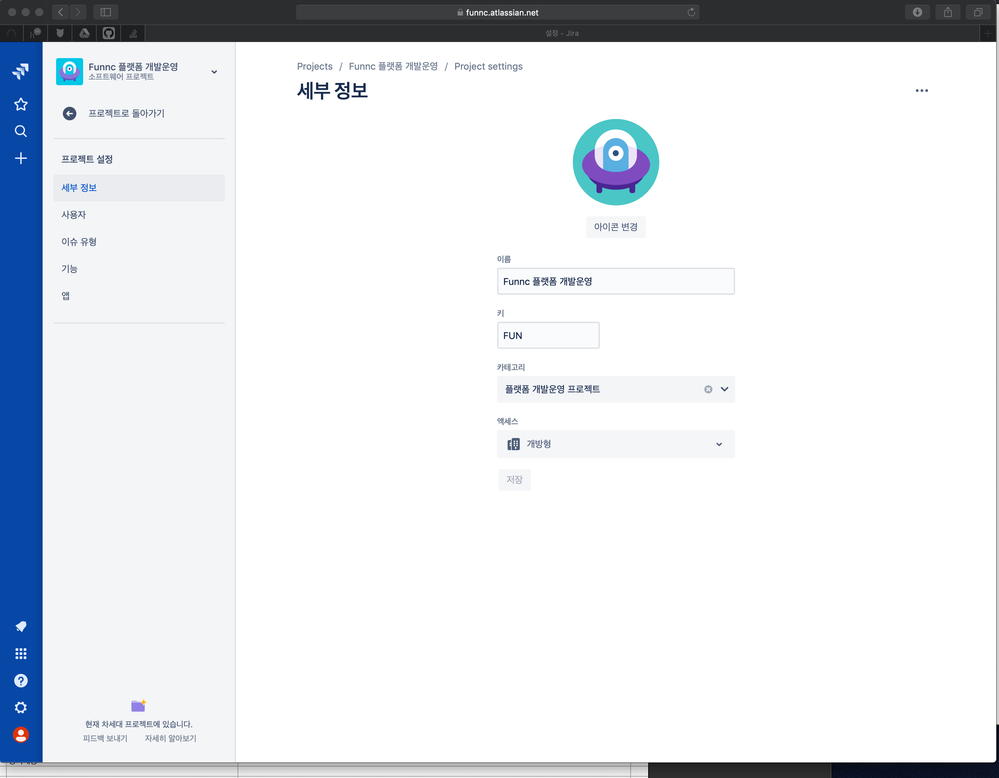The height and width of the screenshot is (778, 999).
Task: Click Projects breadcrumb link
Action: (x=315, y=66)
